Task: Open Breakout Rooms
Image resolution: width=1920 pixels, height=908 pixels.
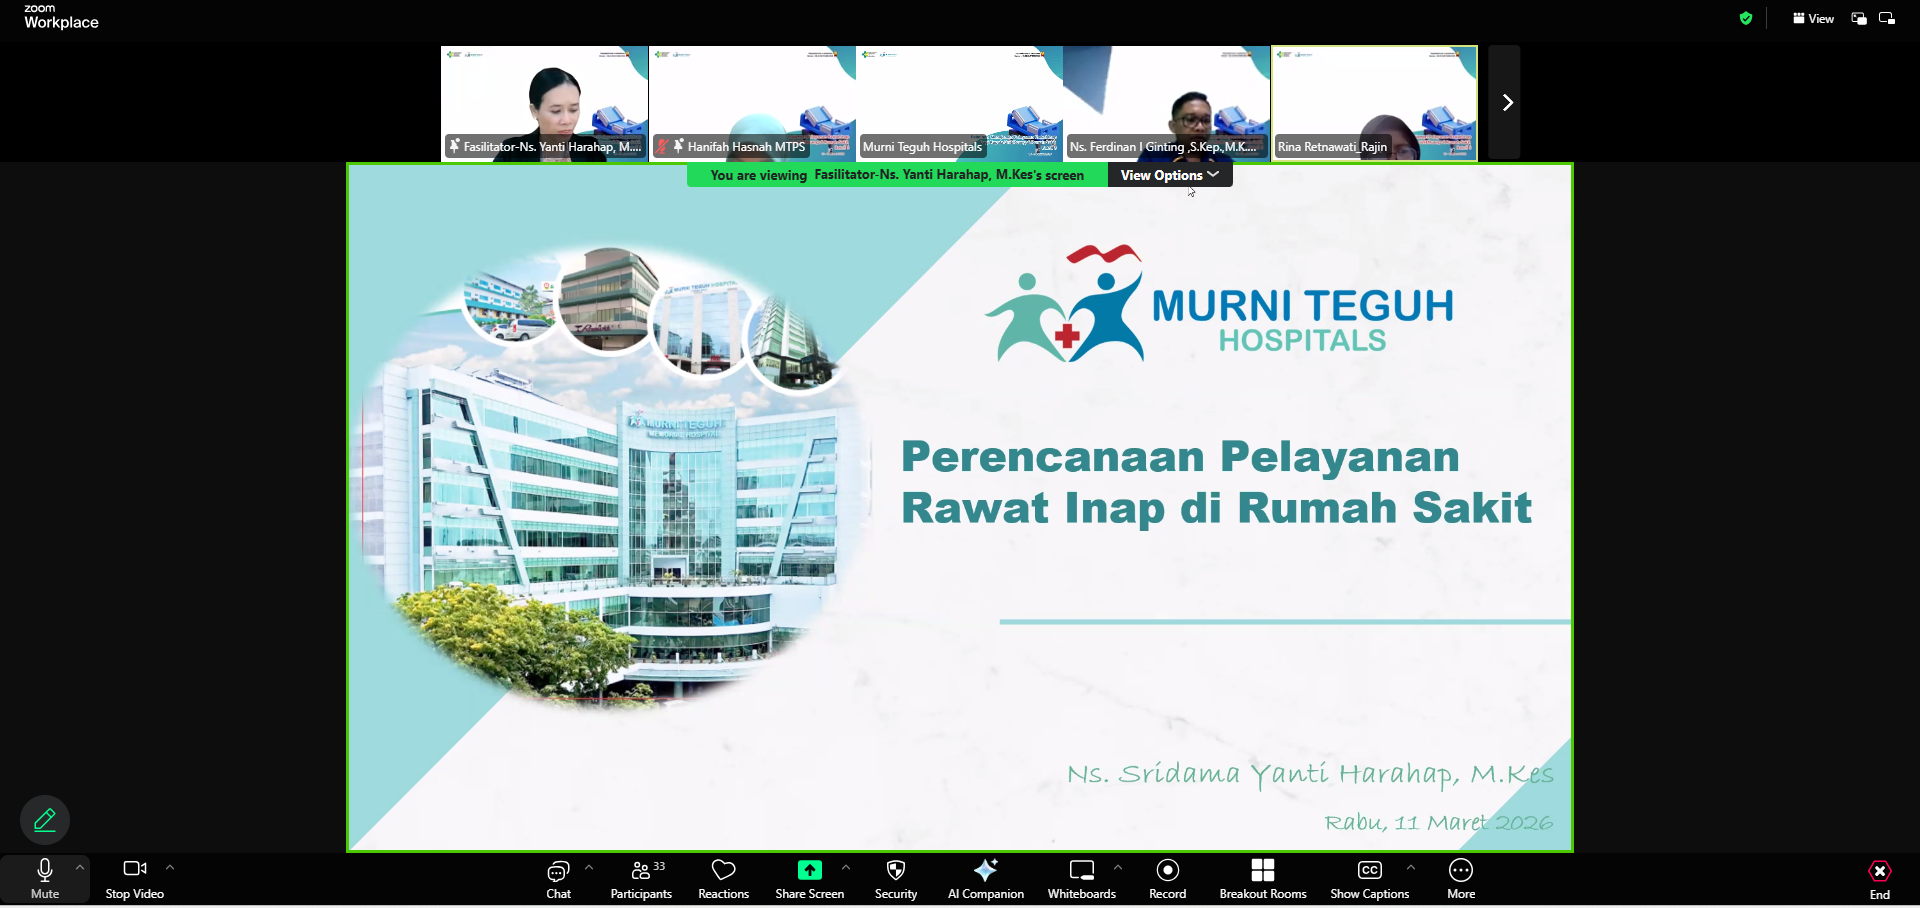Action: (x=1263, y=879)
